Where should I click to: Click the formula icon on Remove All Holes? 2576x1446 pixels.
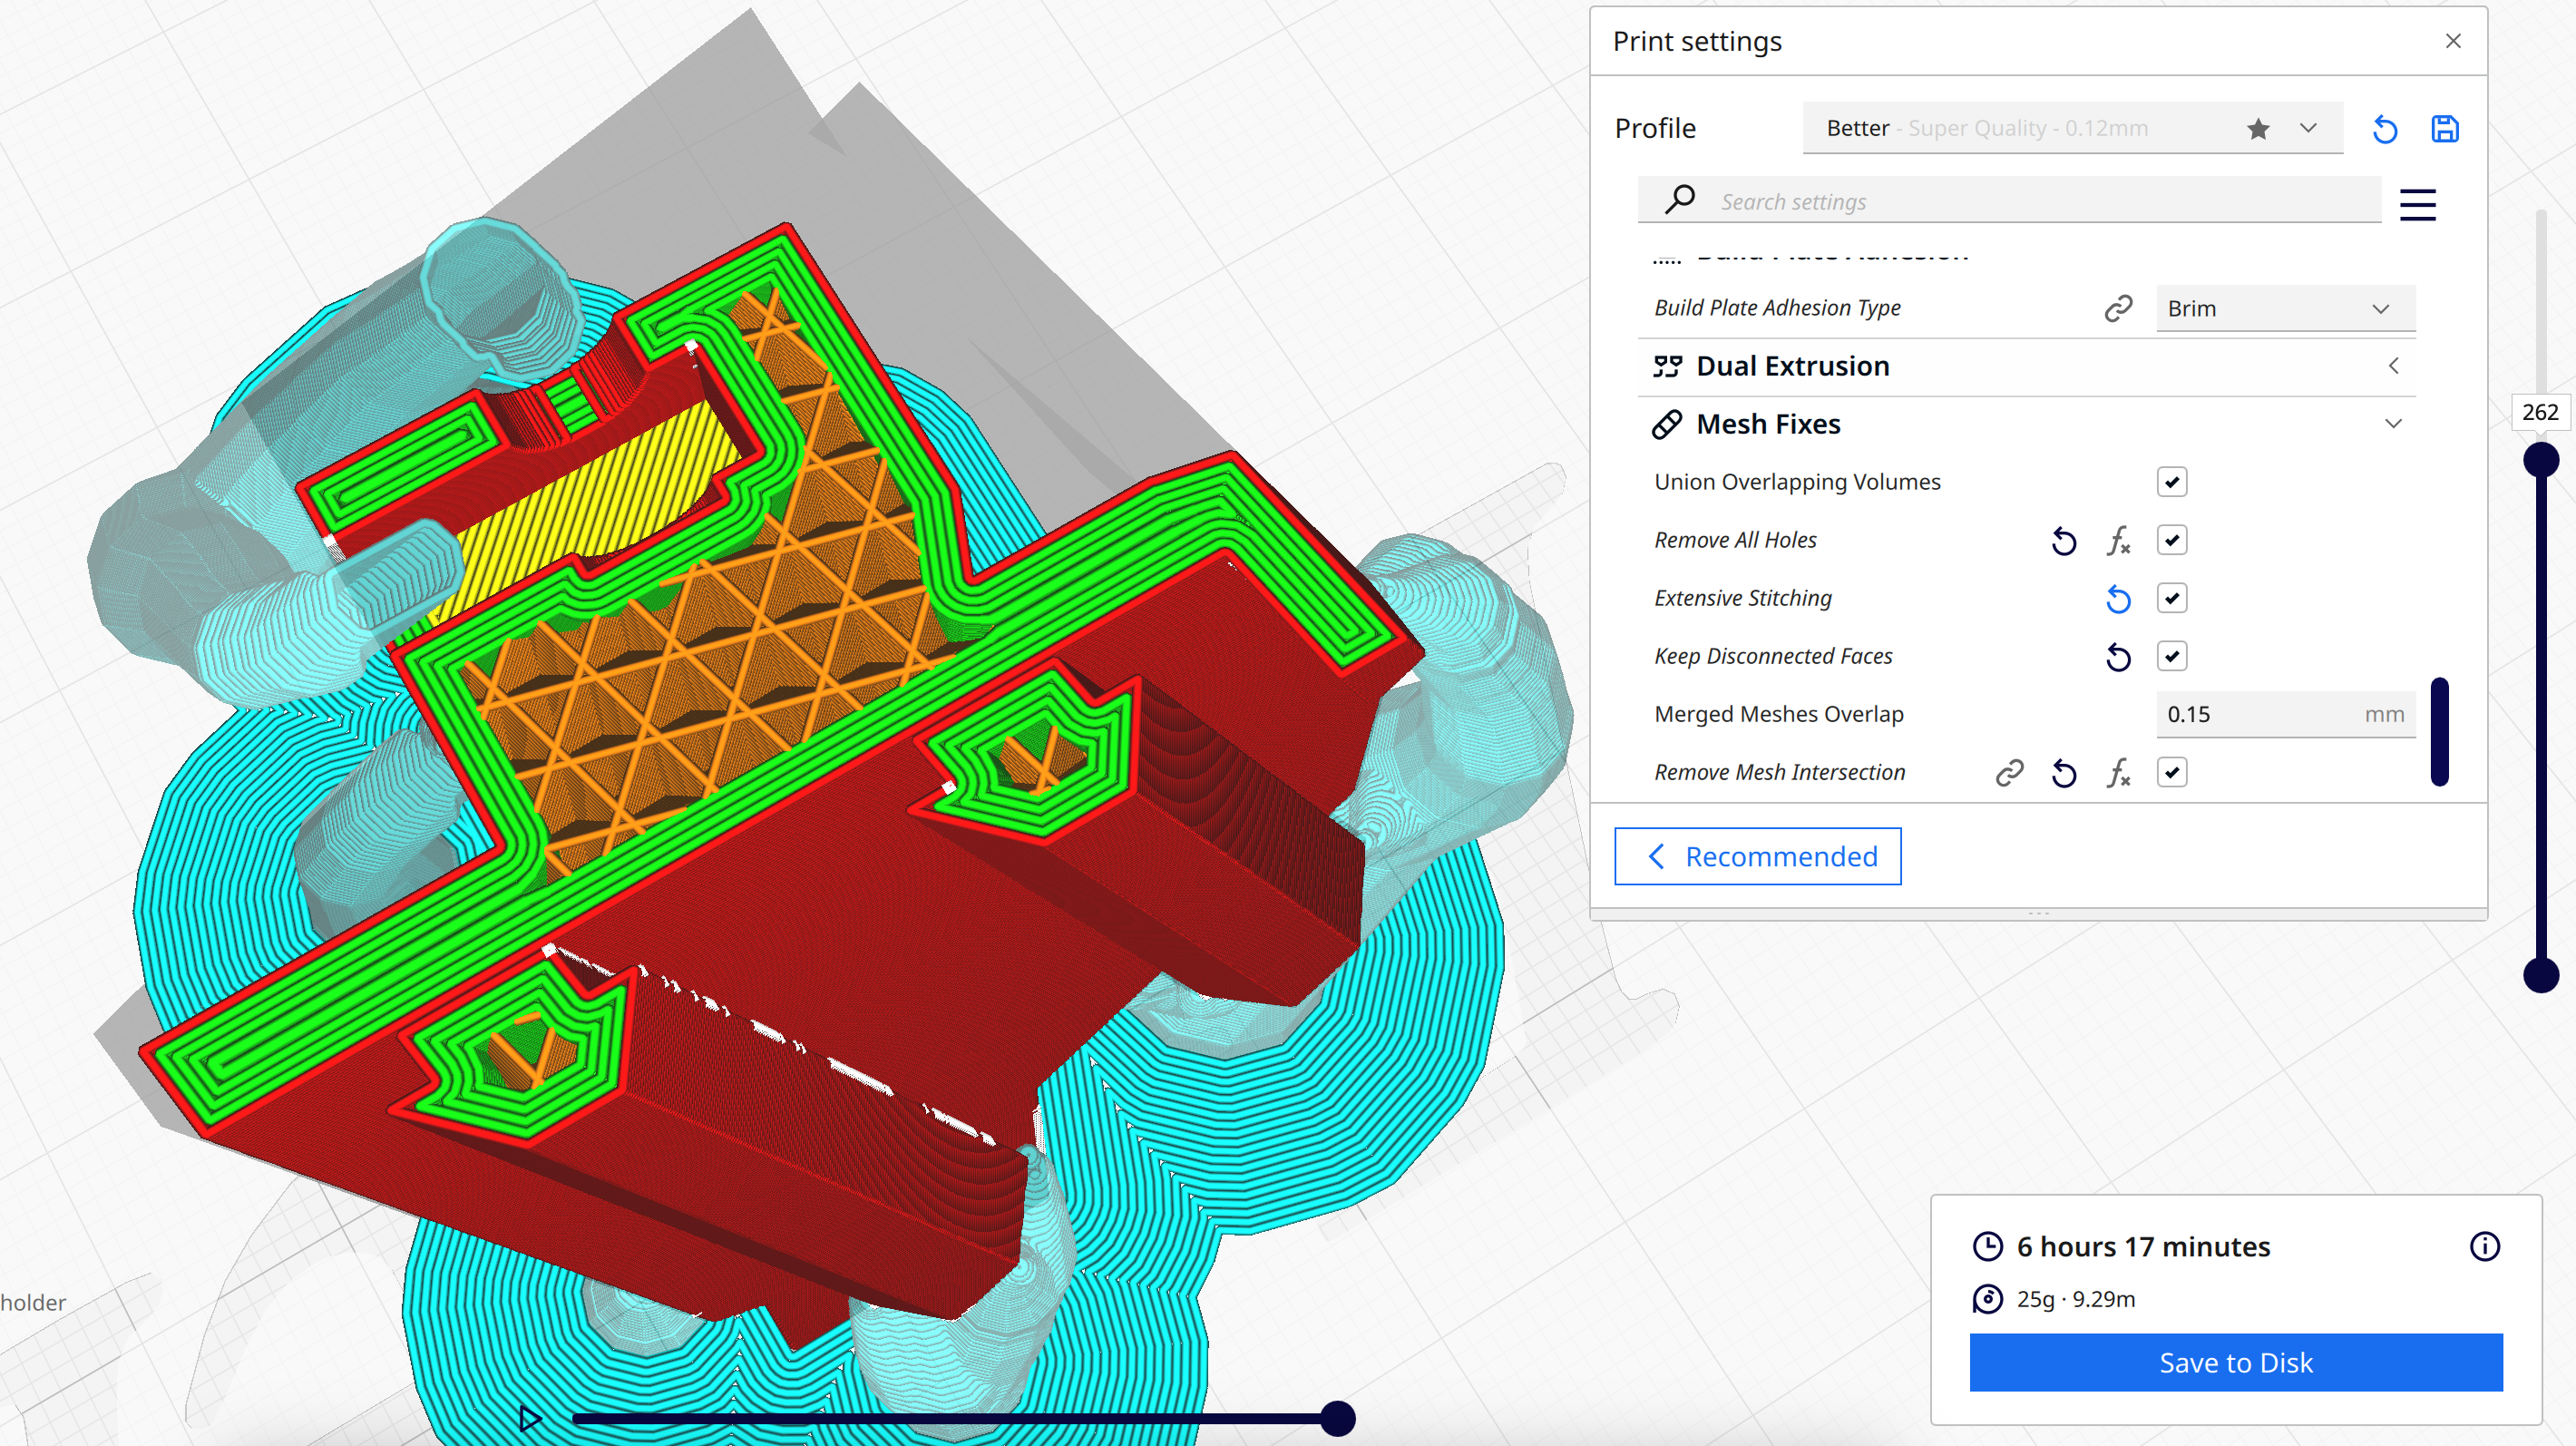coord(2117,541)
